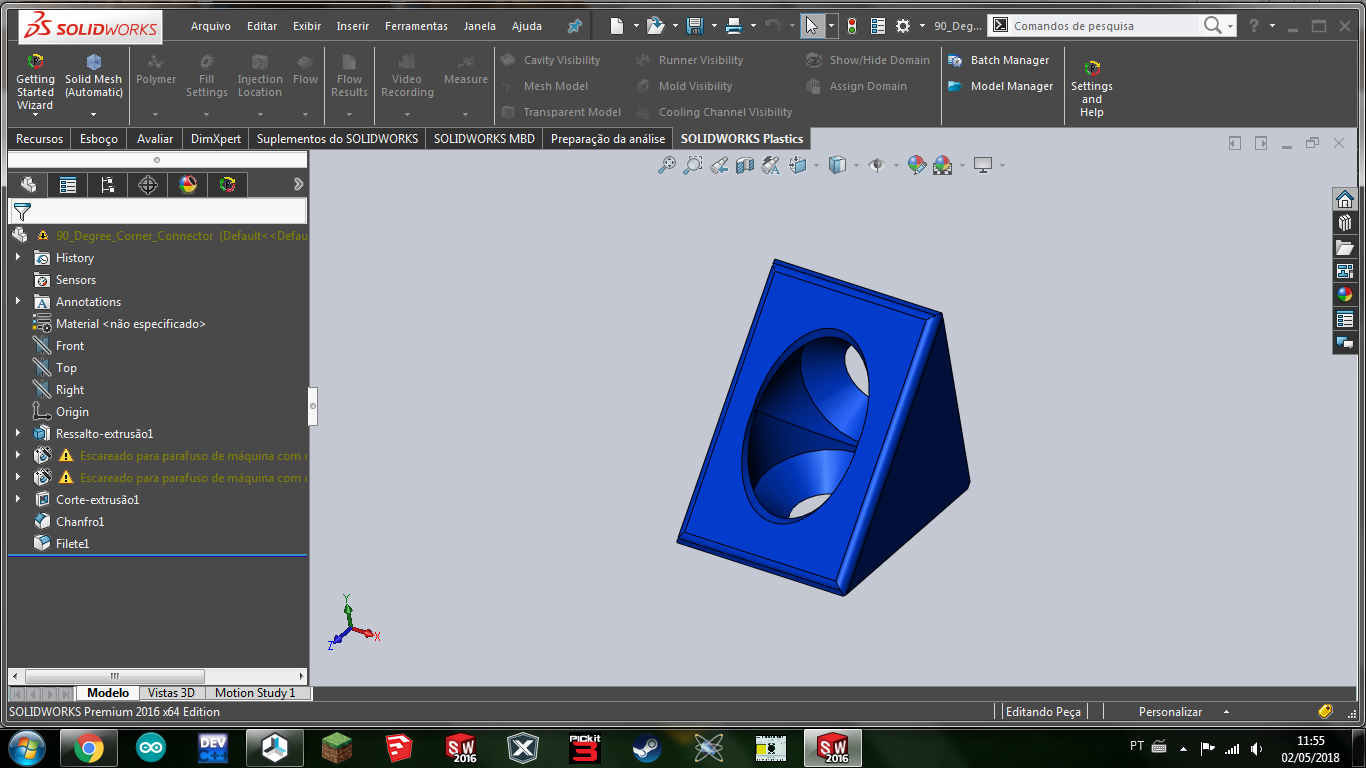Switch to Suplementos do SOLIDWORKS tab
Image resolution: width=1366 pixels, height=768 pixels.
337,139
